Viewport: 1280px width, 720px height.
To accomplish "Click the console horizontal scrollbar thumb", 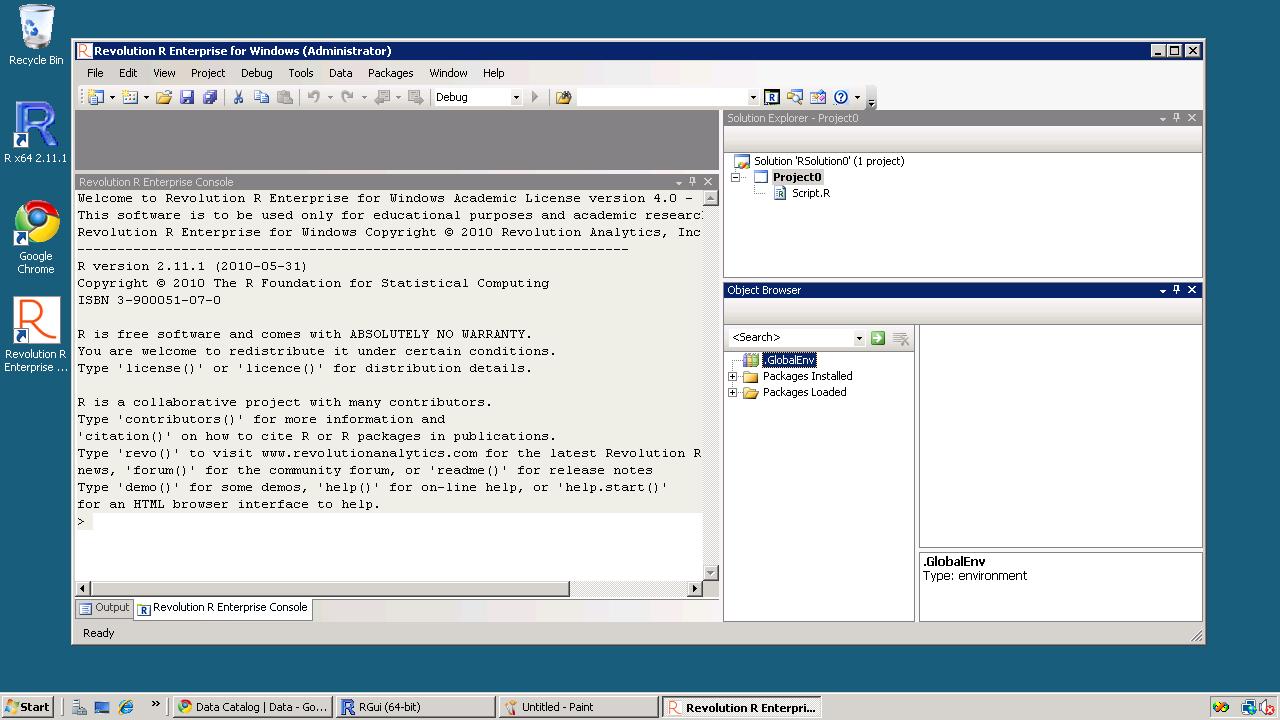I will [330, 589].
